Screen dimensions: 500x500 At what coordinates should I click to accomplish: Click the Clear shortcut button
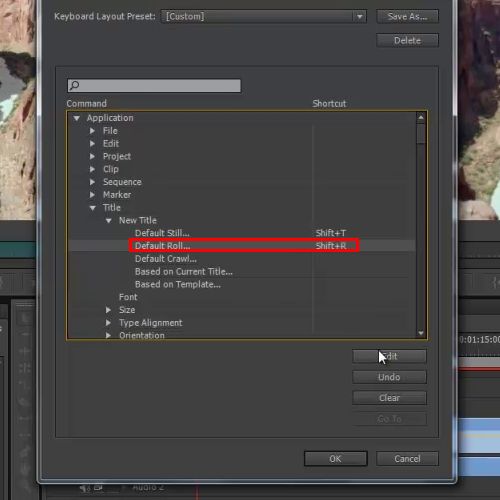[x=389, y=398]
